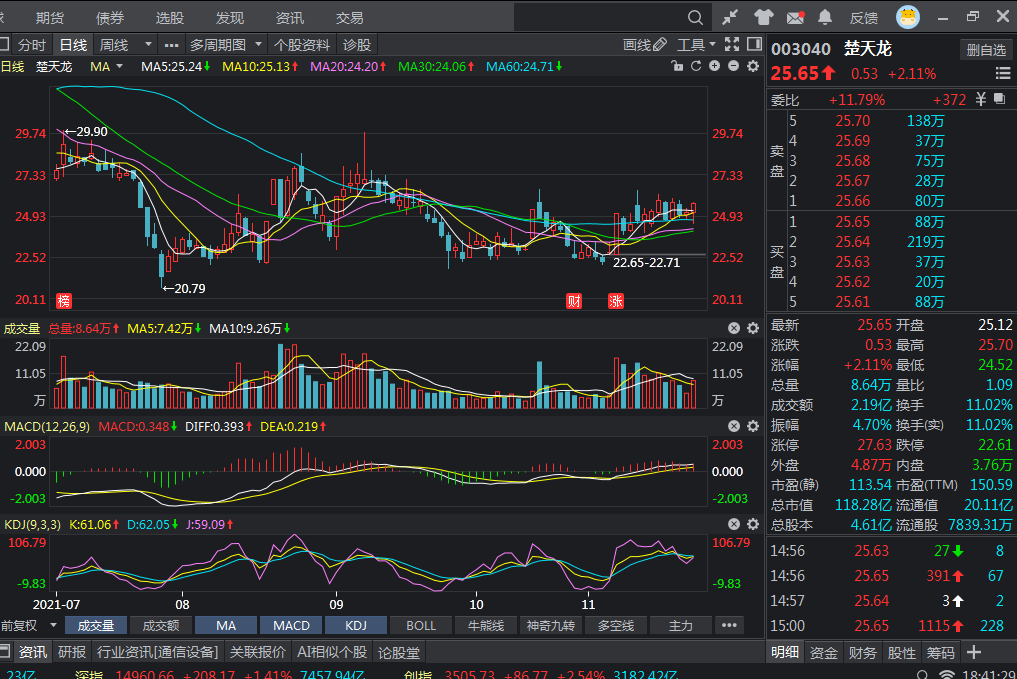Zoom out chart with minus icon
This screenshot has width=1017, height=679.
pos(733,66)
